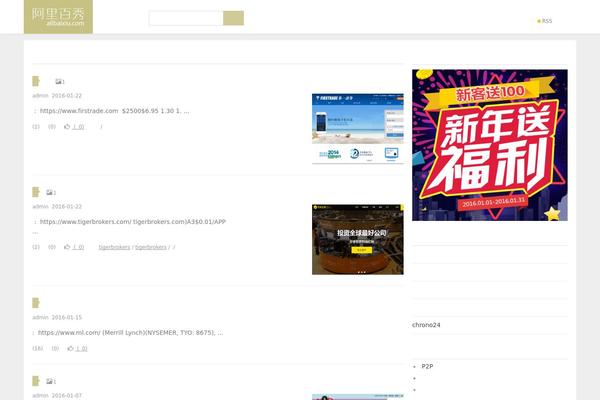Click category flag icon of 2016-01-07 post
Image resolution: width=600 pixels, height=400 pixels.
click(36, 381)
